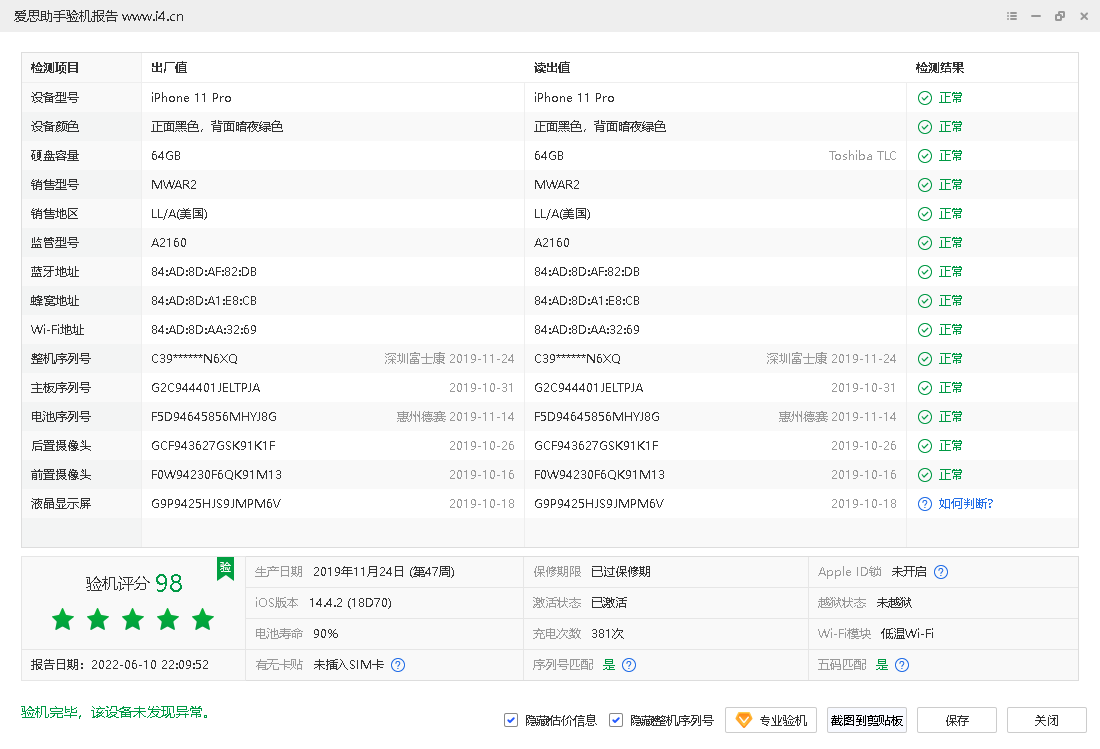Minimize the report window

coord(1035,16)
